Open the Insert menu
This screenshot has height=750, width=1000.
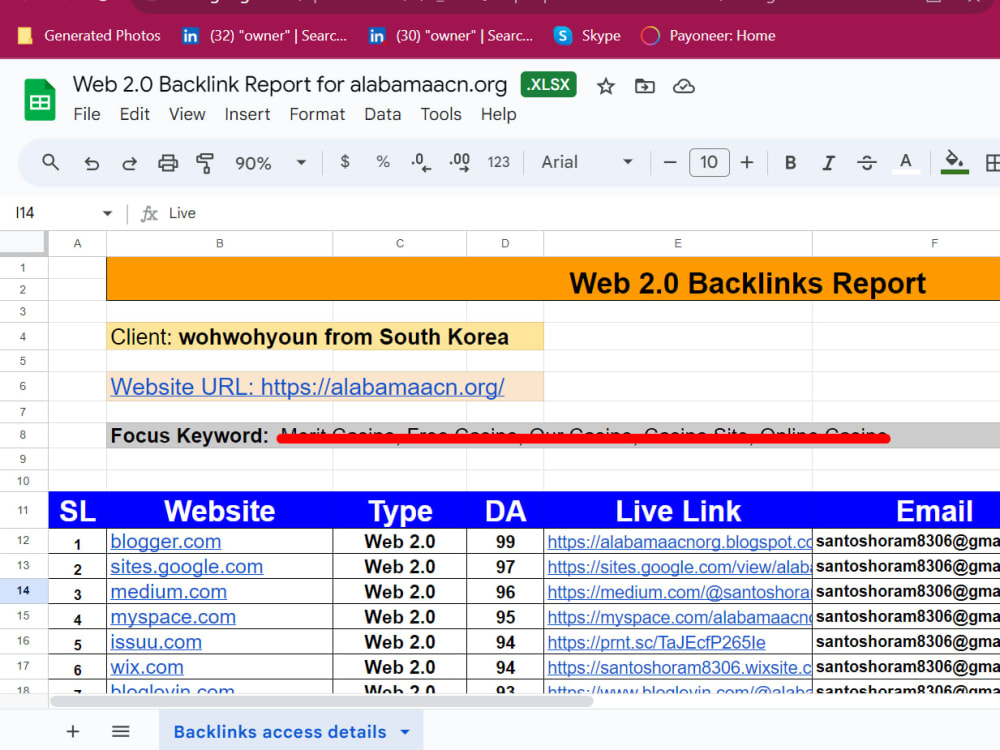point(247,114)
